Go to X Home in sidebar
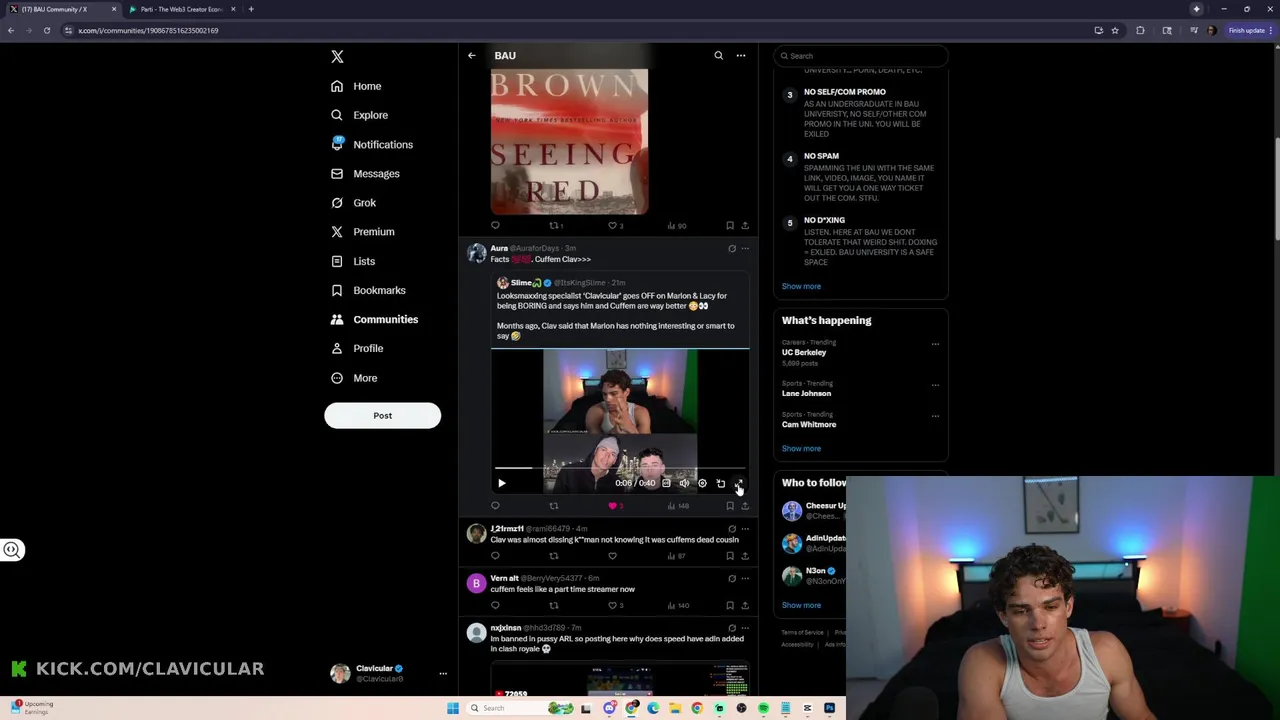1280x720 pixels. tap(357, 86)
